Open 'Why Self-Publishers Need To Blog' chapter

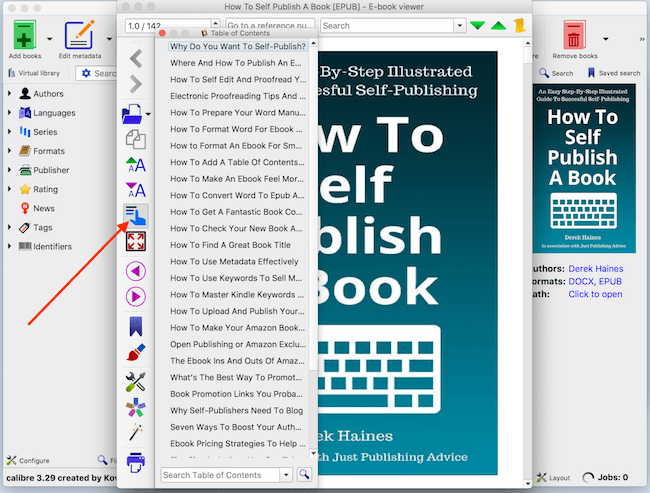coord(237,410)
